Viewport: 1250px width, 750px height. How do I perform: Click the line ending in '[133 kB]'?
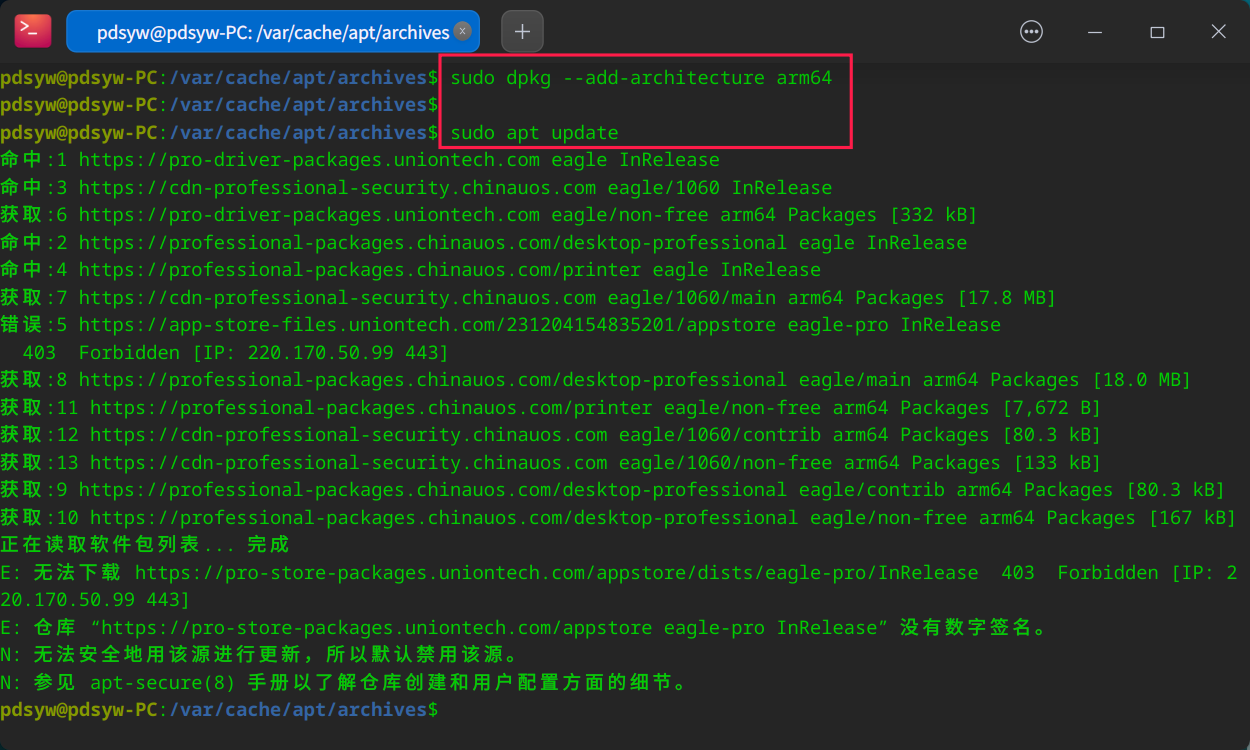coord(551,463)
